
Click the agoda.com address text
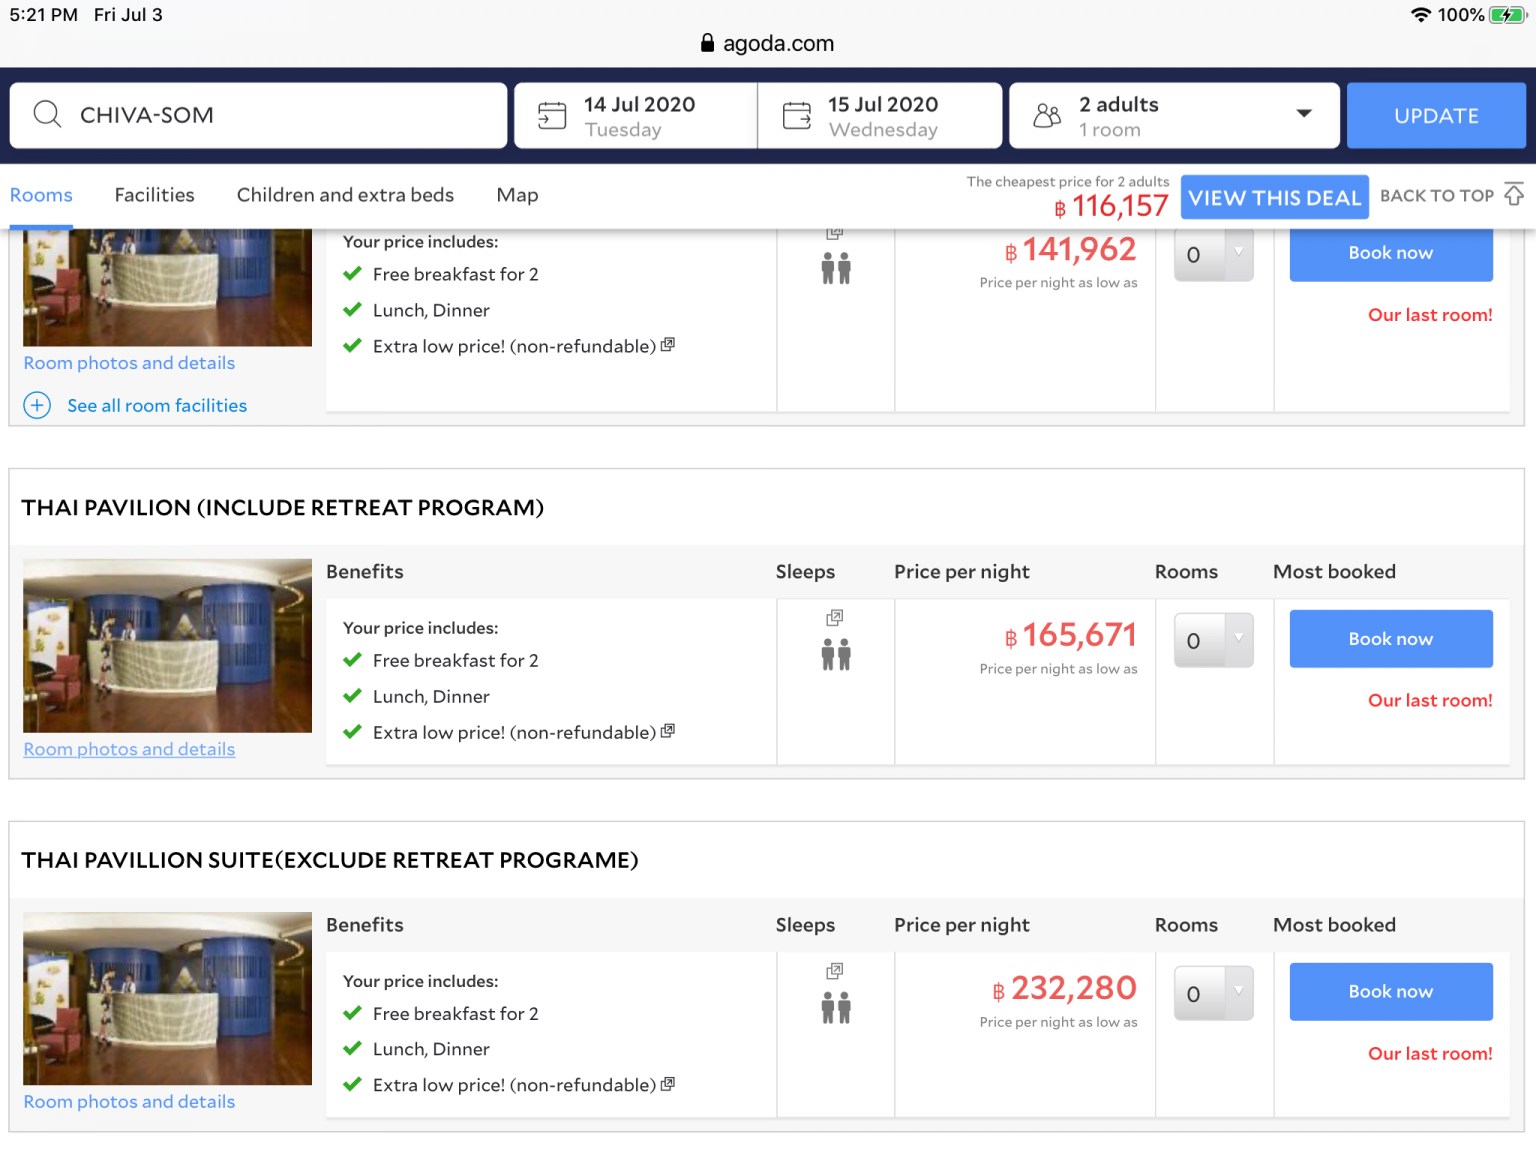[x=778, y=43]
